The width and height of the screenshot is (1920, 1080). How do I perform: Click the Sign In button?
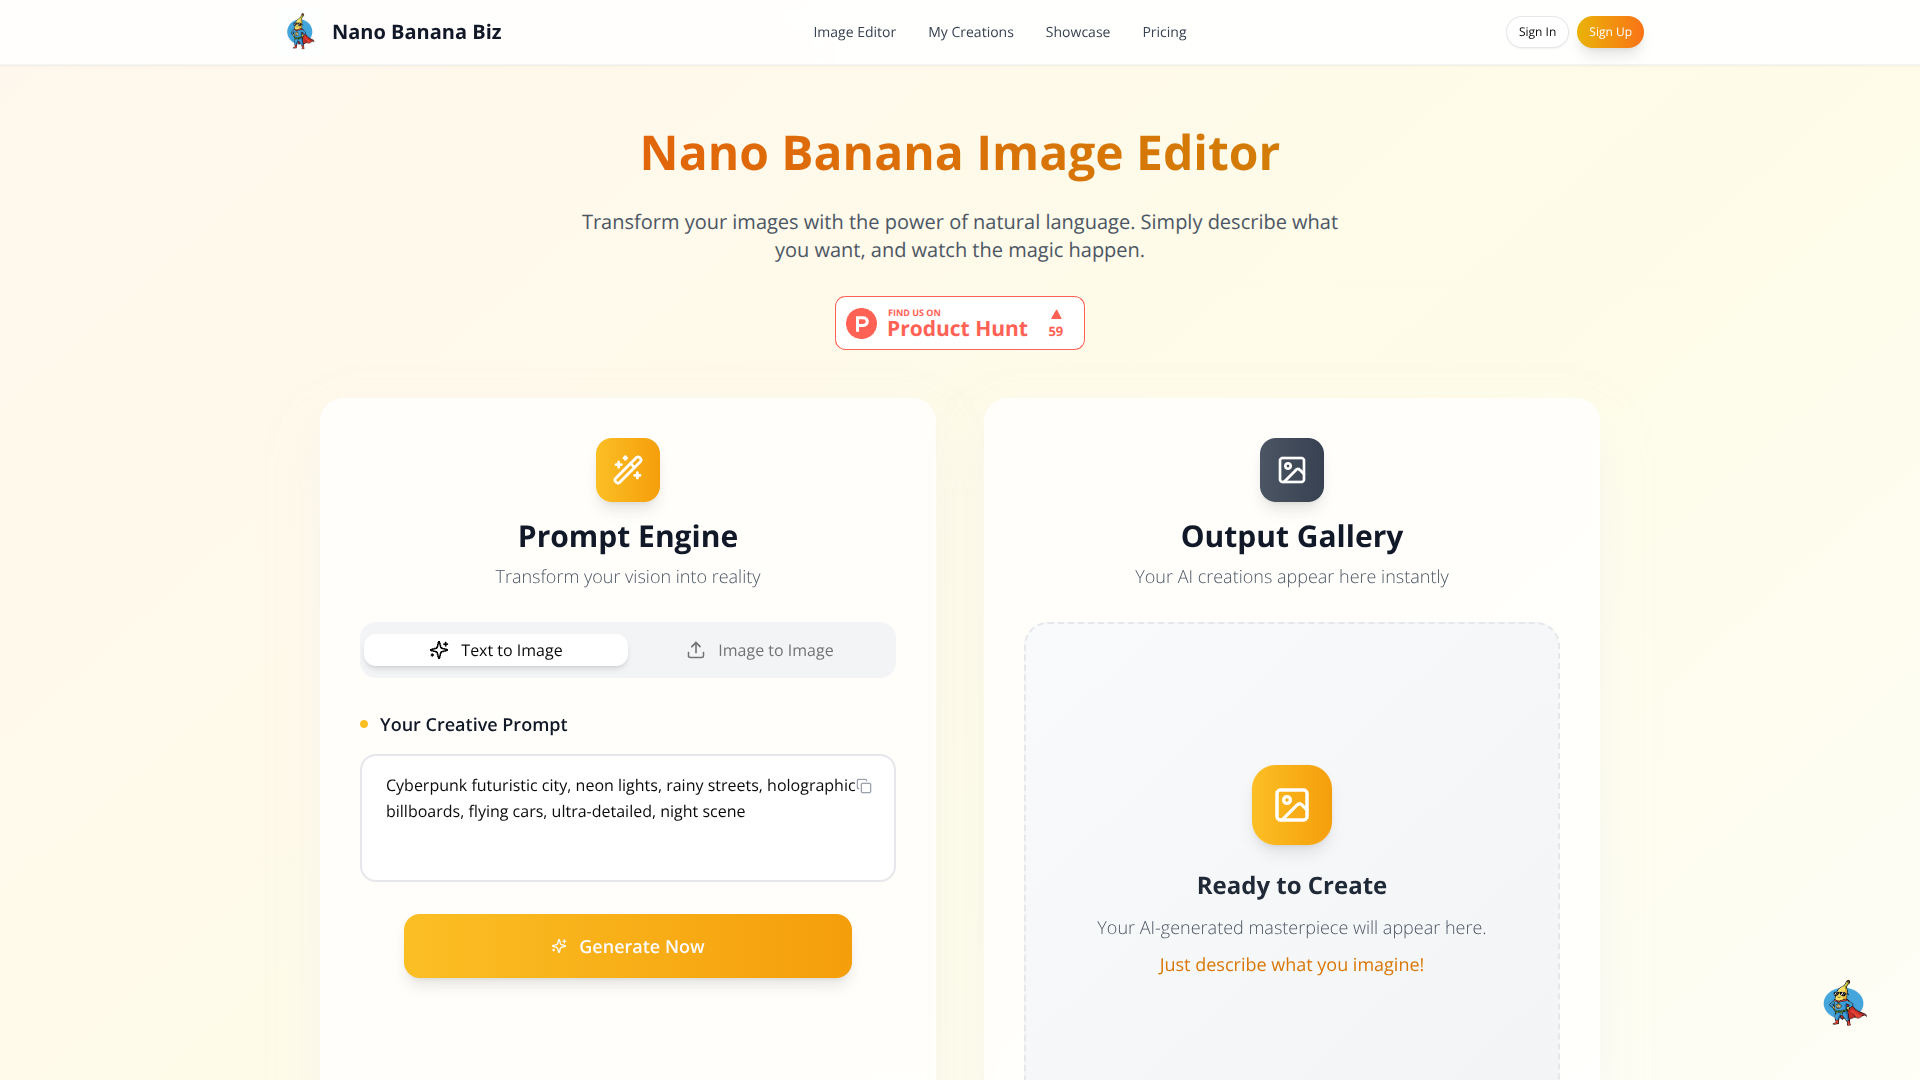(x=1537, y=31)
